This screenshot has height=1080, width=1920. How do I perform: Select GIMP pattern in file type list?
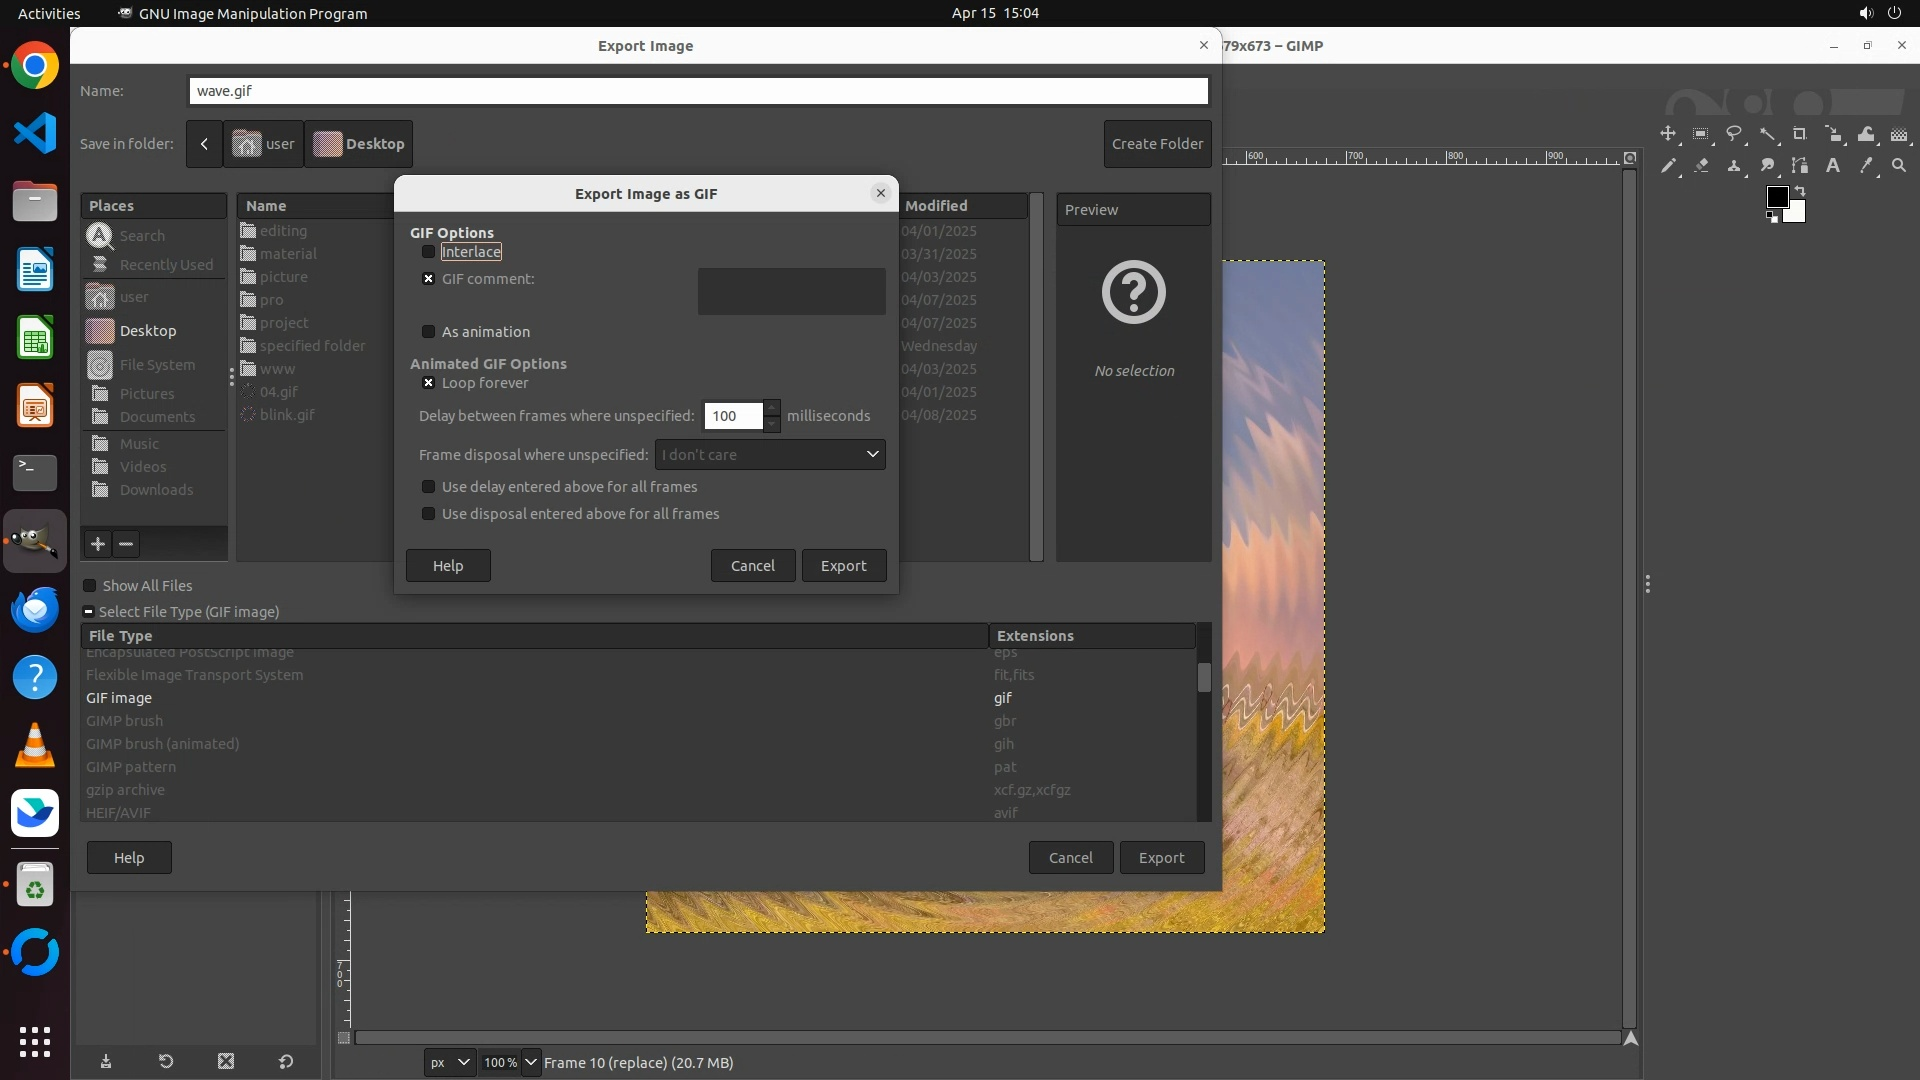pos(131,767)
